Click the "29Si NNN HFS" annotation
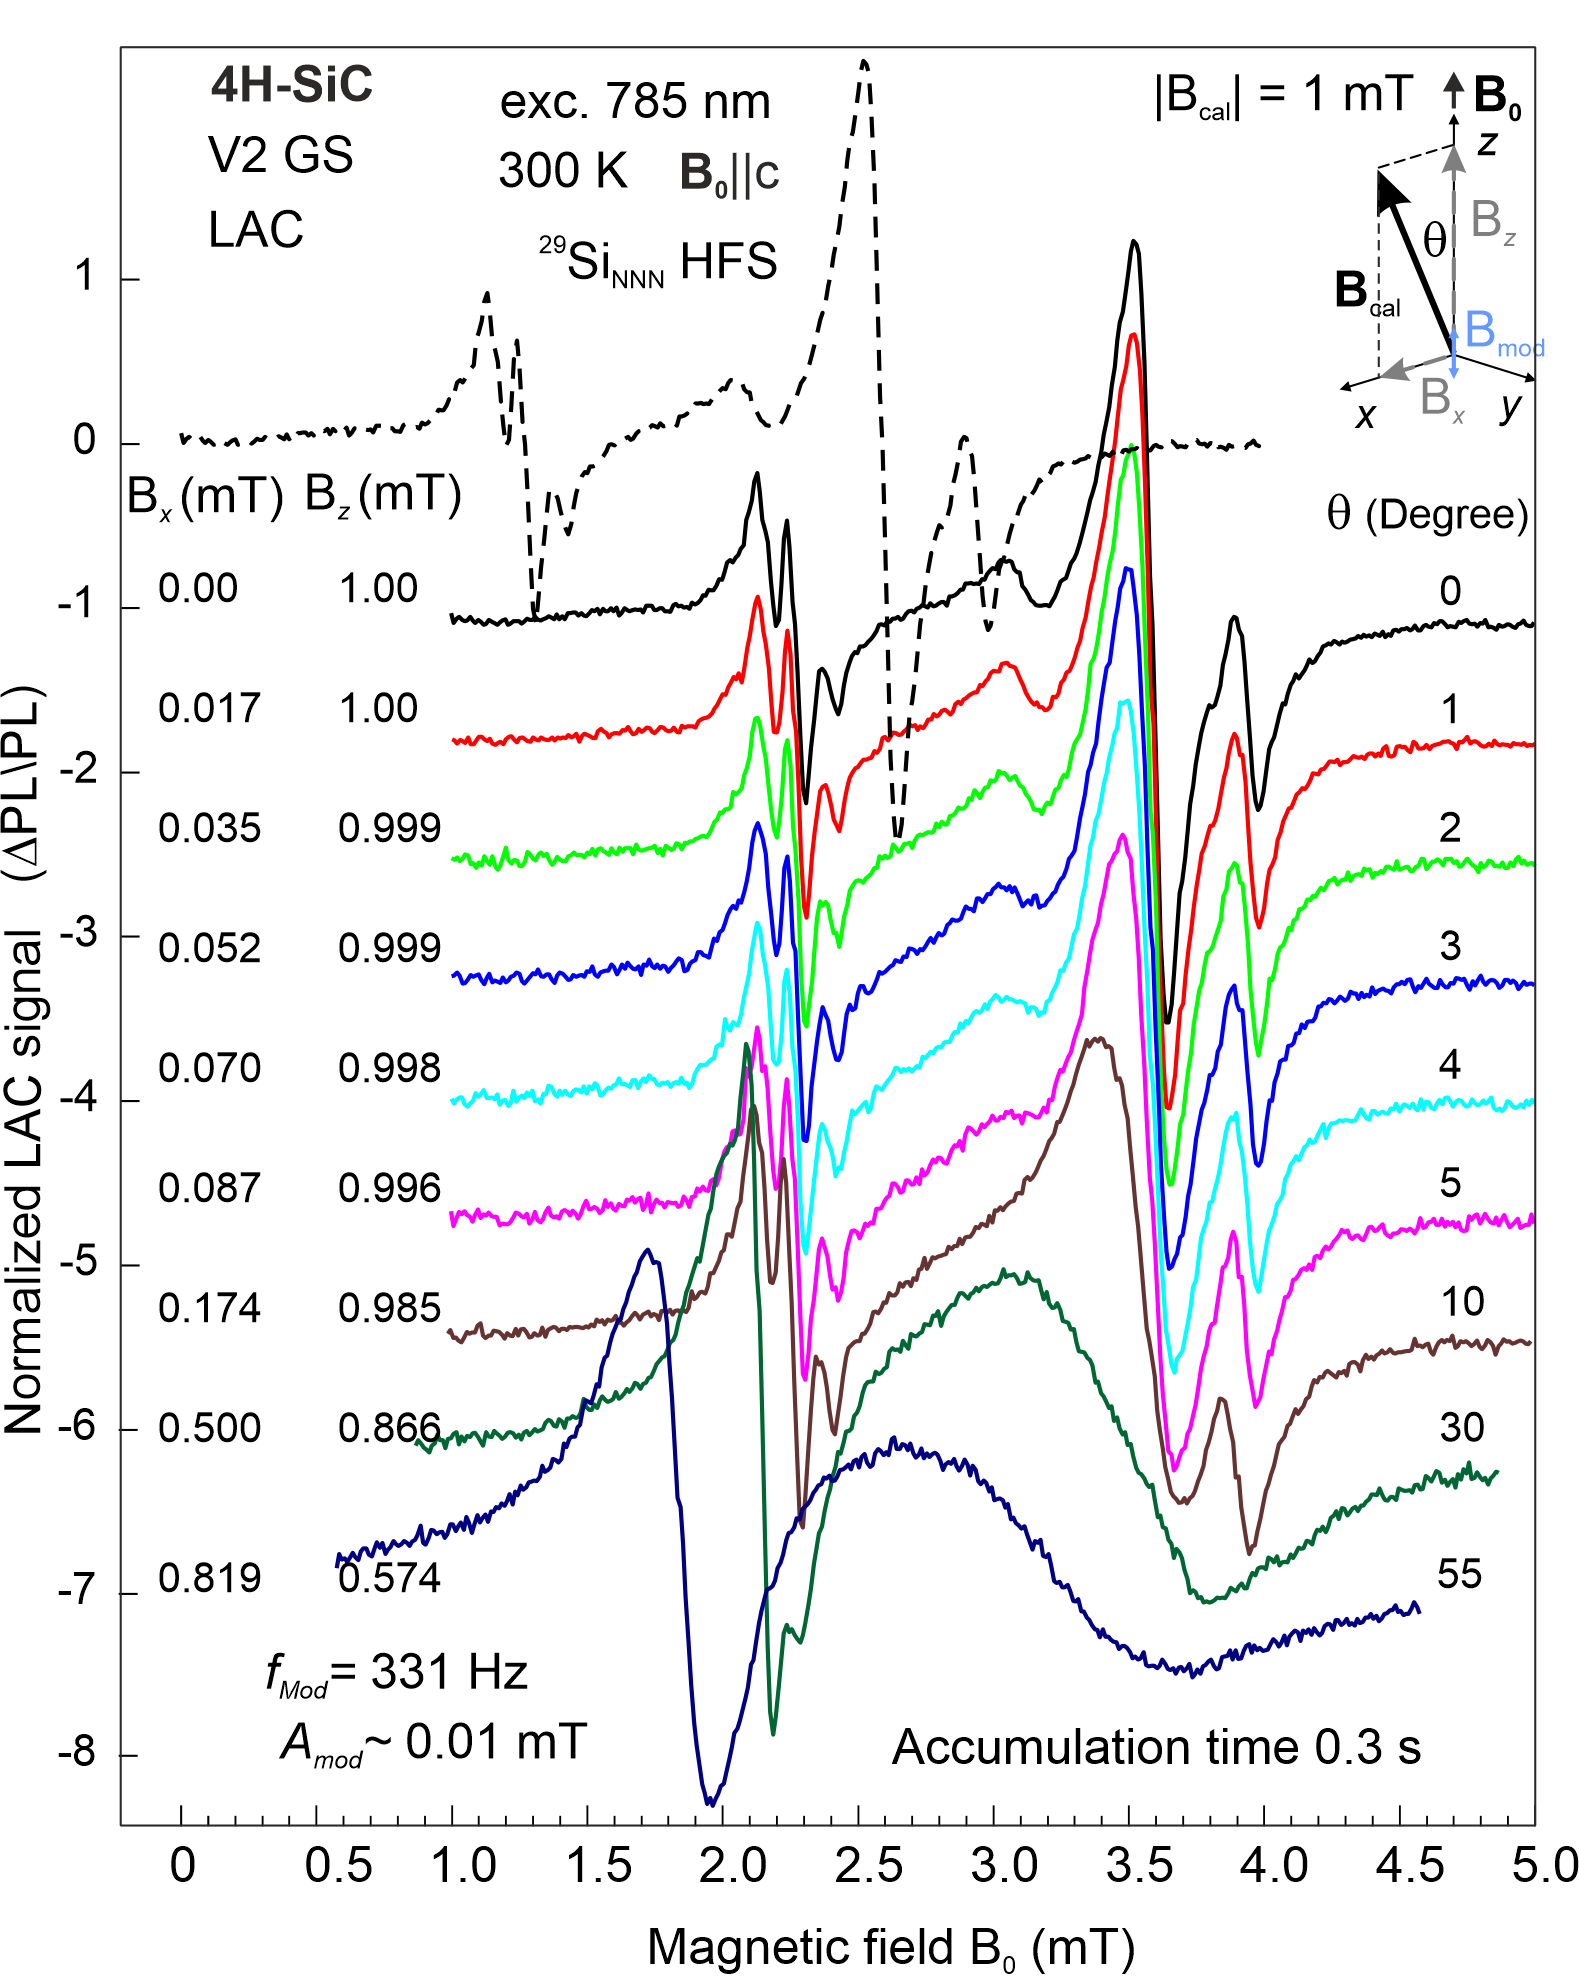Screen dimensions: 1579x1976 [658, 262]
